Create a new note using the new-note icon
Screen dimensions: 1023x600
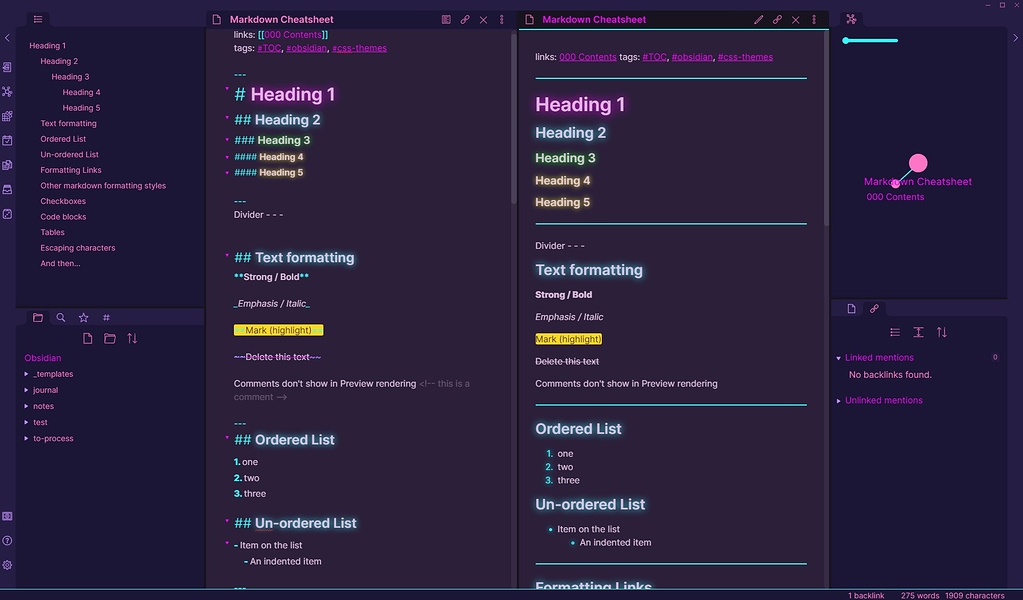tap(88, 339)
